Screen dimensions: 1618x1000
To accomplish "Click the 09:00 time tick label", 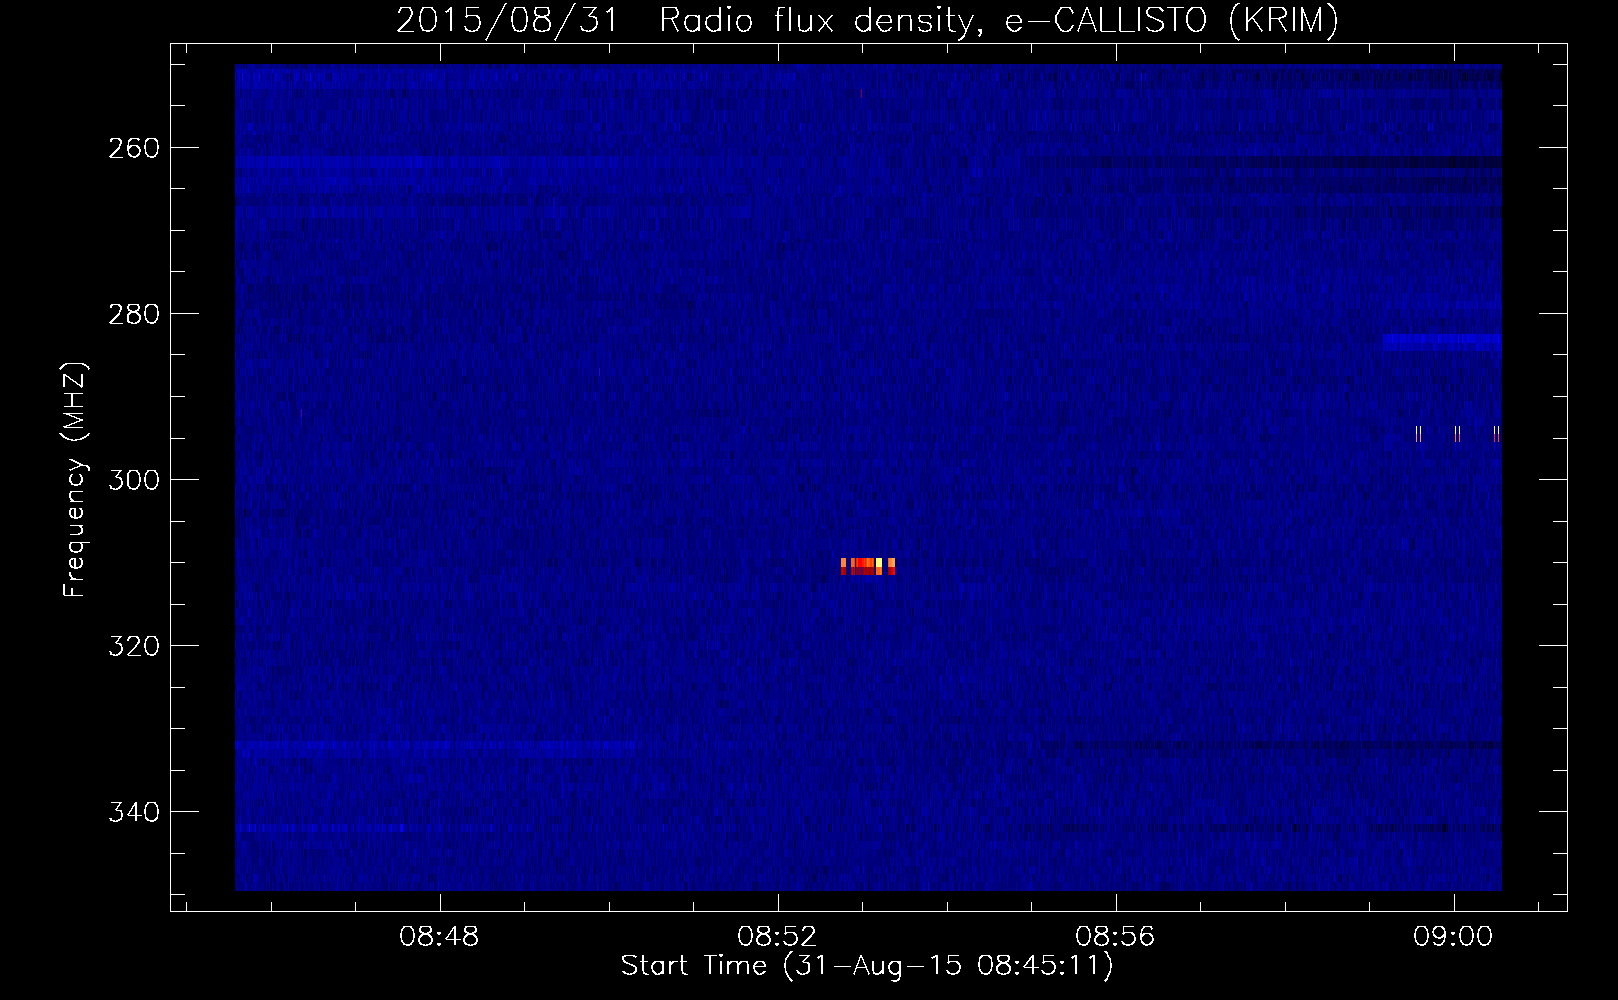I will point(1453,937).
